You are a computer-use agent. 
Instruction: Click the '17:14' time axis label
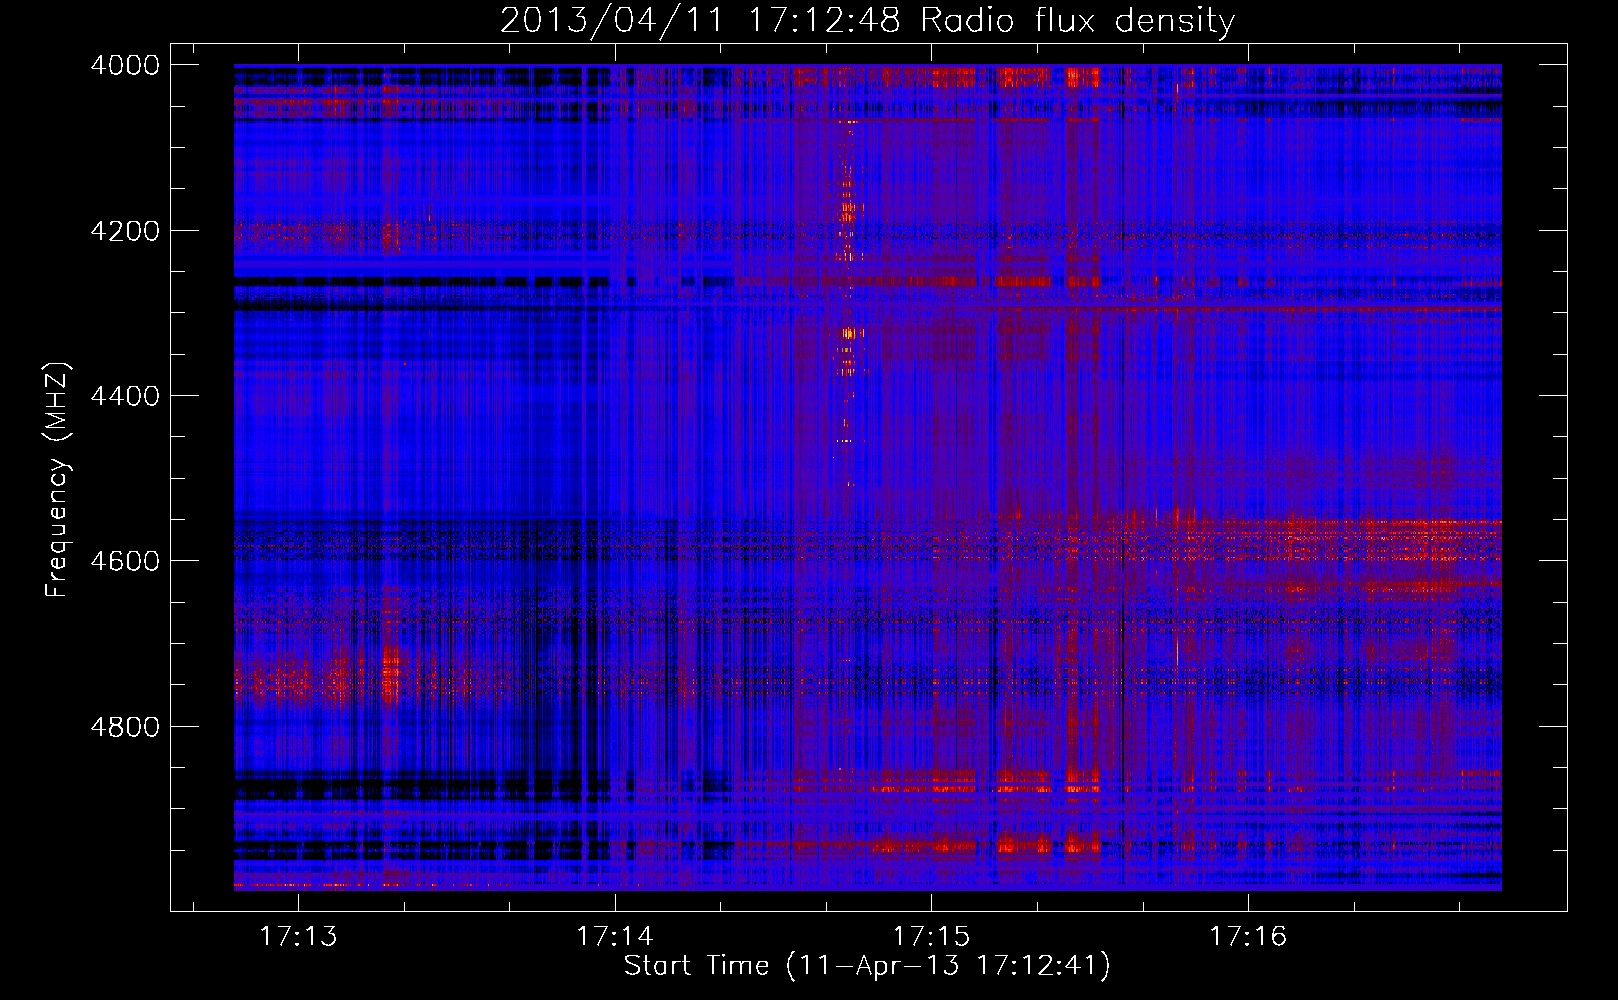coord(614,936)
